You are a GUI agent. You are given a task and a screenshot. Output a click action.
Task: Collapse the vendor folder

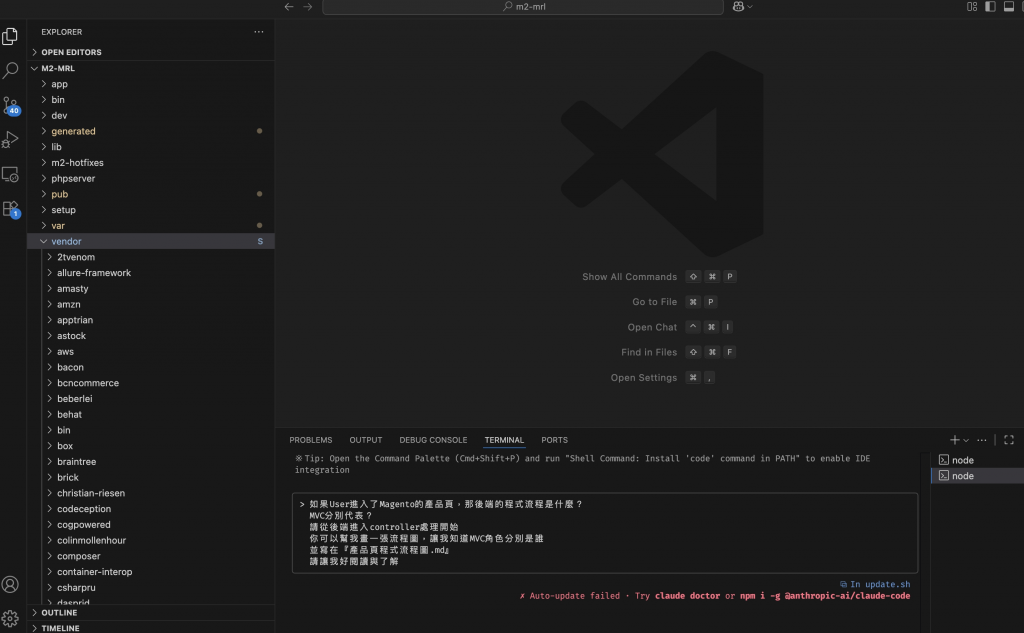pyautogui.click(x=151, y=241)
